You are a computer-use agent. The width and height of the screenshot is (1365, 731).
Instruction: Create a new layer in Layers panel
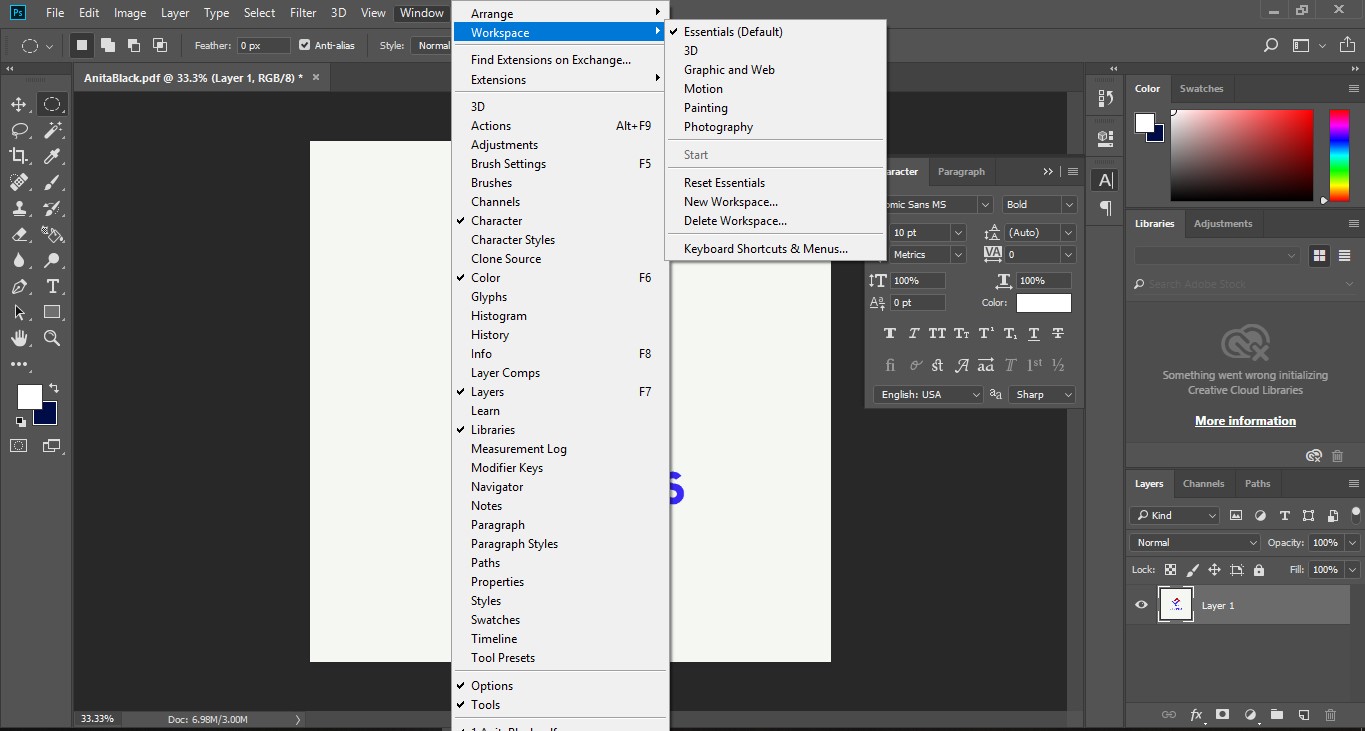tap(1302, 714)
